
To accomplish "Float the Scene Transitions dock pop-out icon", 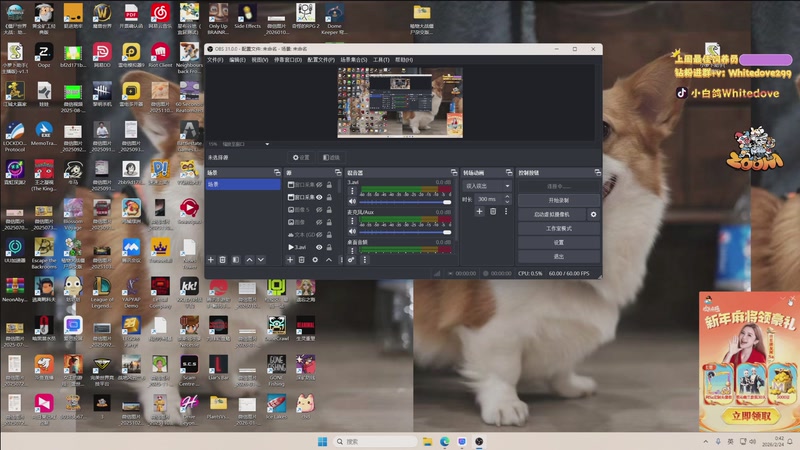I will coord(509,172).
